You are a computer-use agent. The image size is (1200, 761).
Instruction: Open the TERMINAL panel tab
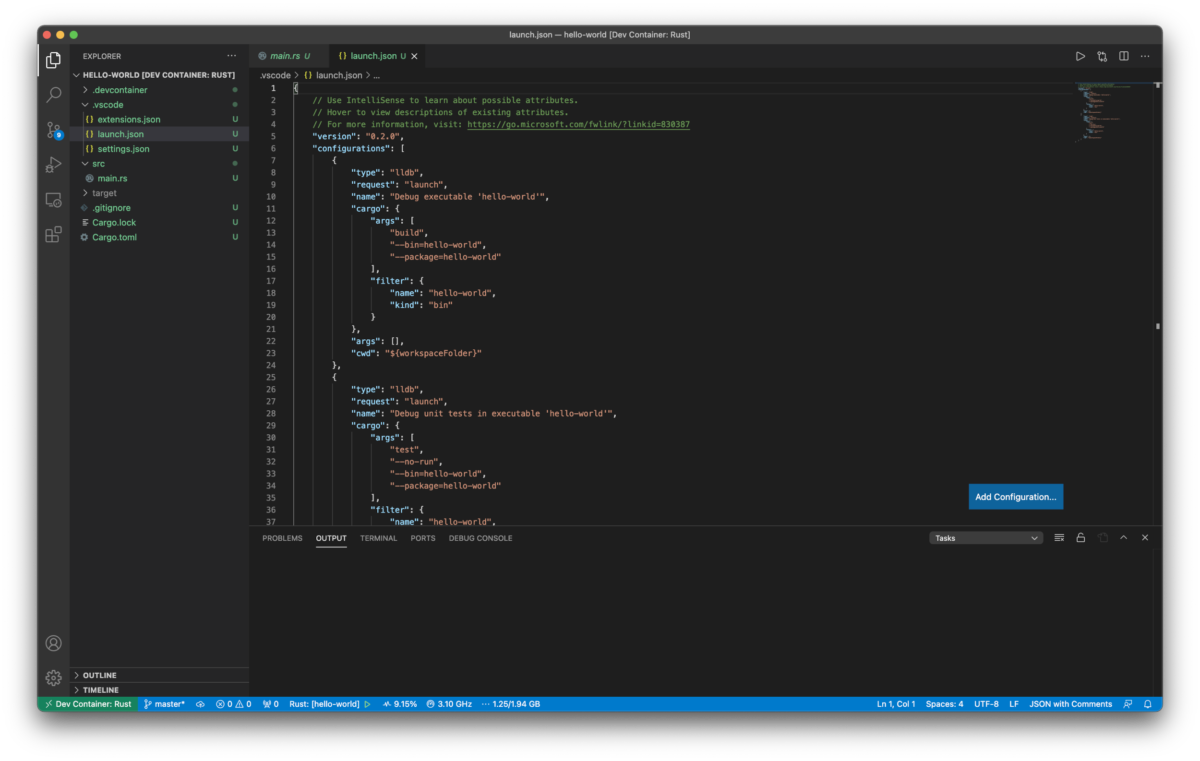(x=378, y=538)
